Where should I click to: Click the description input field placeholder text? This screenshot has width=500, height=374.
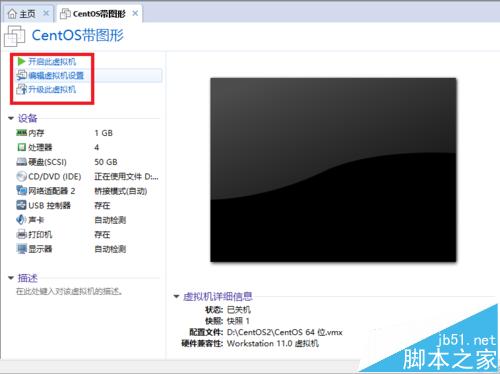(69, 292)
